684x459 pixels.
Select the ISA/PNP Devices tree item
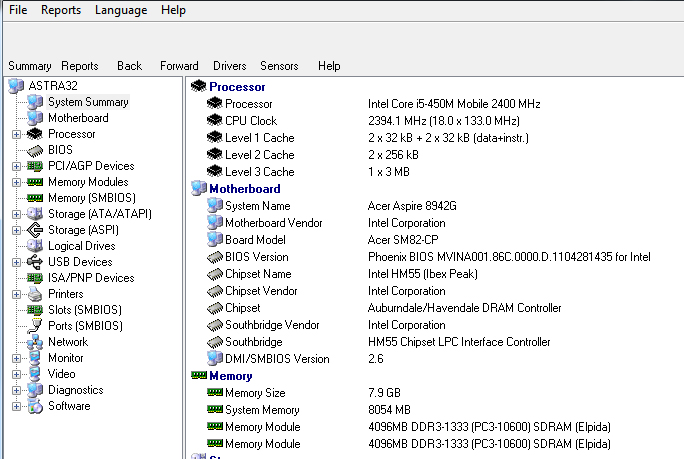(91, 278)
